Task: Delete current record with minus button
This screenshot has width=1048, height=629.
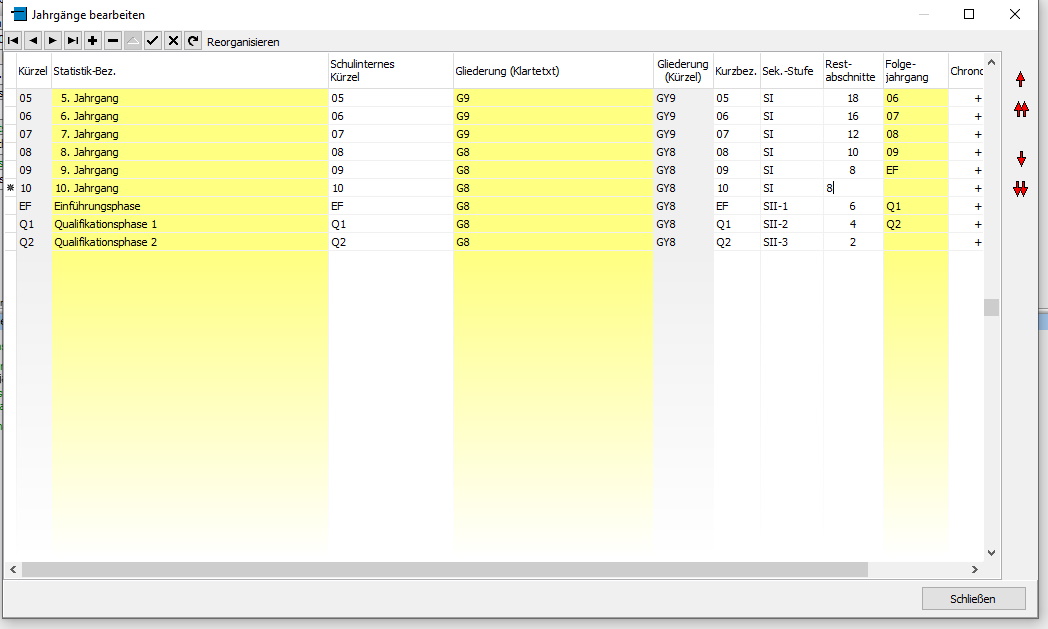Action: 113,41
